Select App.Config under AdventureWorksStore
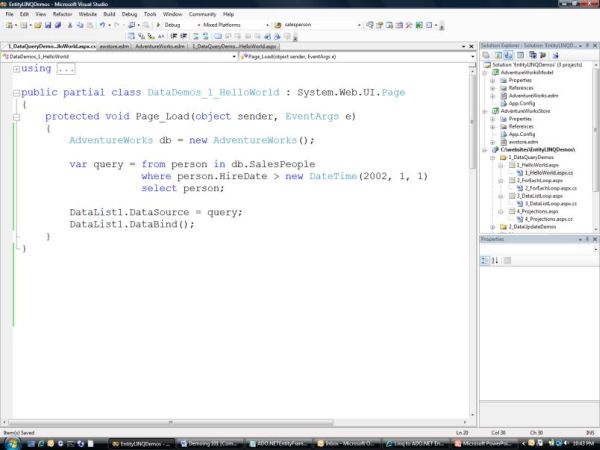This screenshot has height=450, width=600. (522, 134)
